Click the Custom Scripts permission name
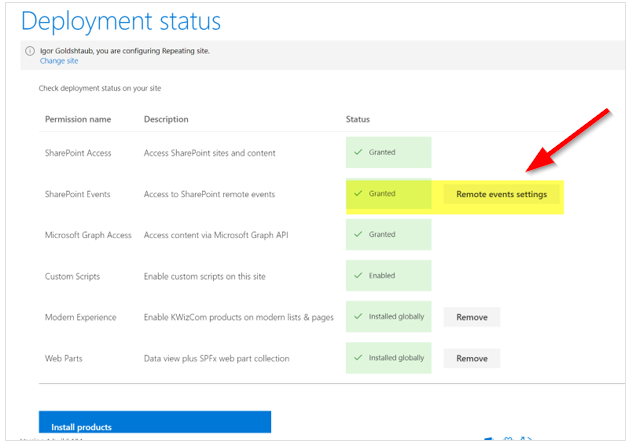 coord(72,276)
